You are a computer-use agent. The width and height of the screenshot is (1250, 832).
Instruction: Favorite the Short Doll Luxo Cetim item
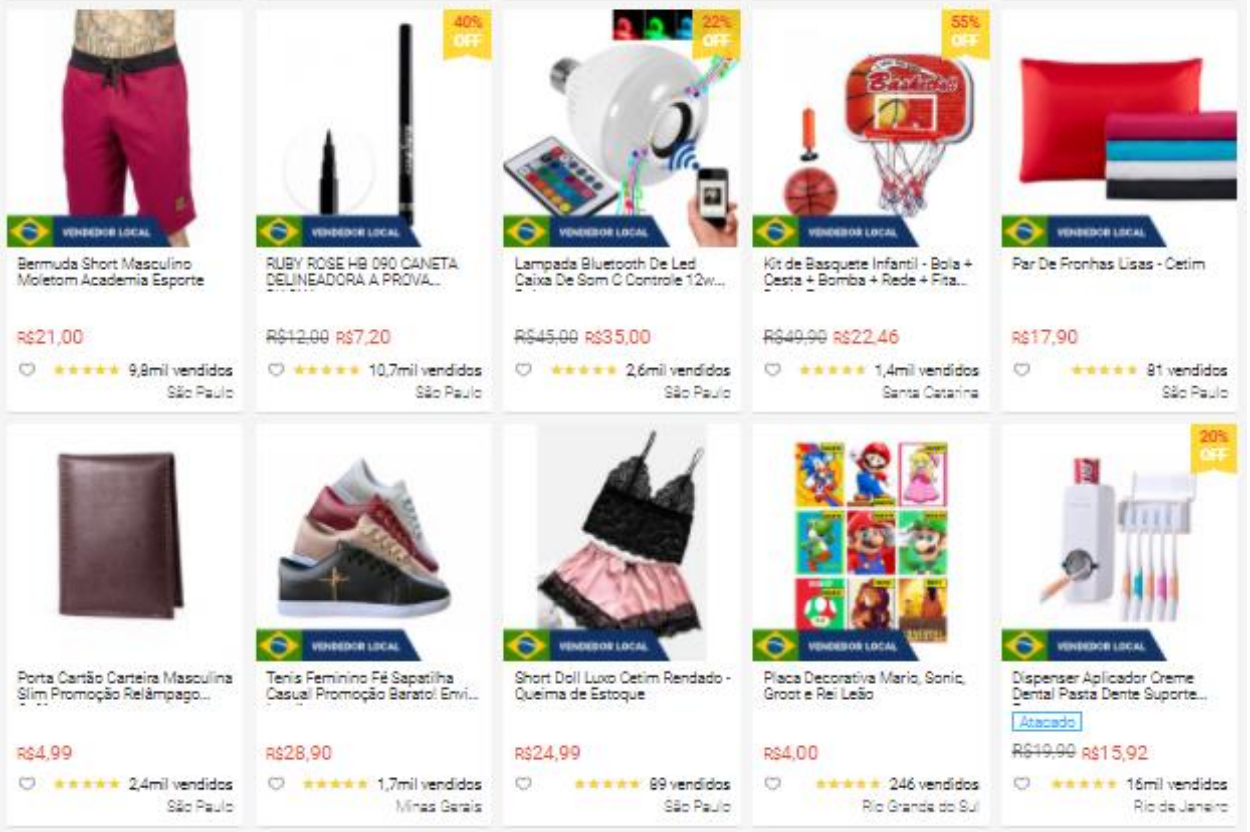(x=523, y=784)
